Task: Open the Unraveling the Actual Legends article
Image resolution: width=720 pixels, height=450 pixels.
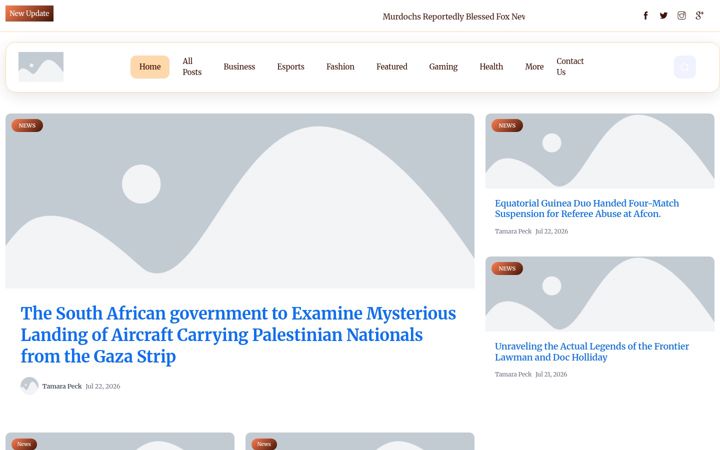Action: tap(592, 352)
